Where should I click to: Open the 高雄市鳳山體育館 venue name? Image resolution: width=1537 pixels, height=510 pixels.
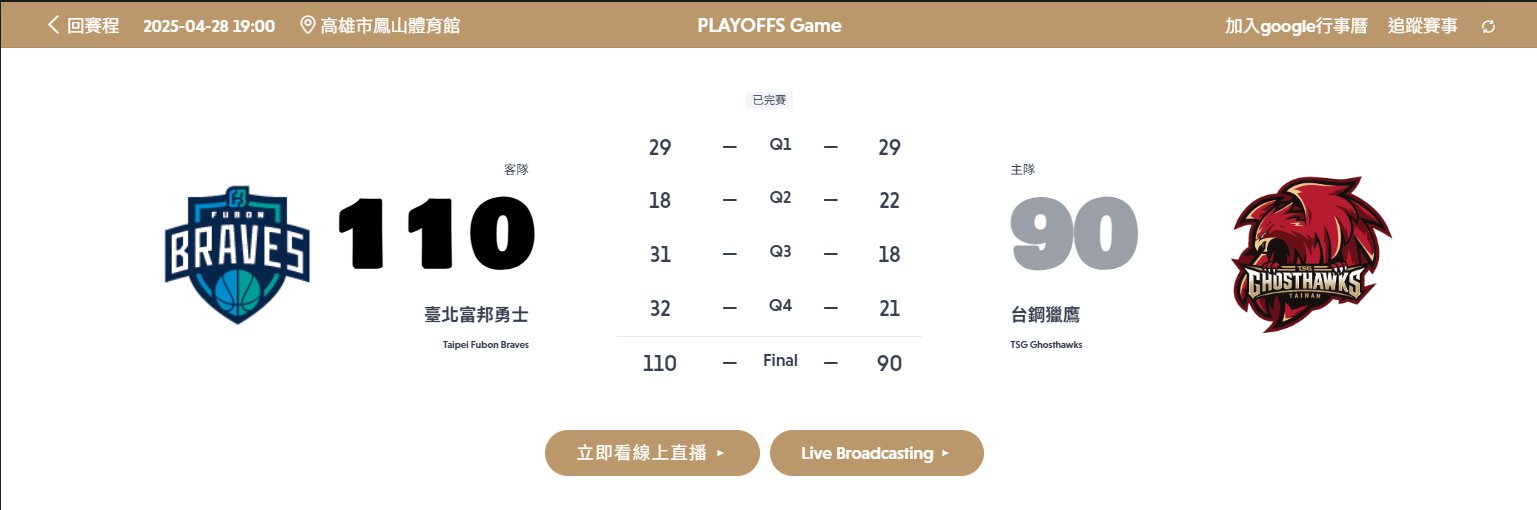tap(390, 26)
